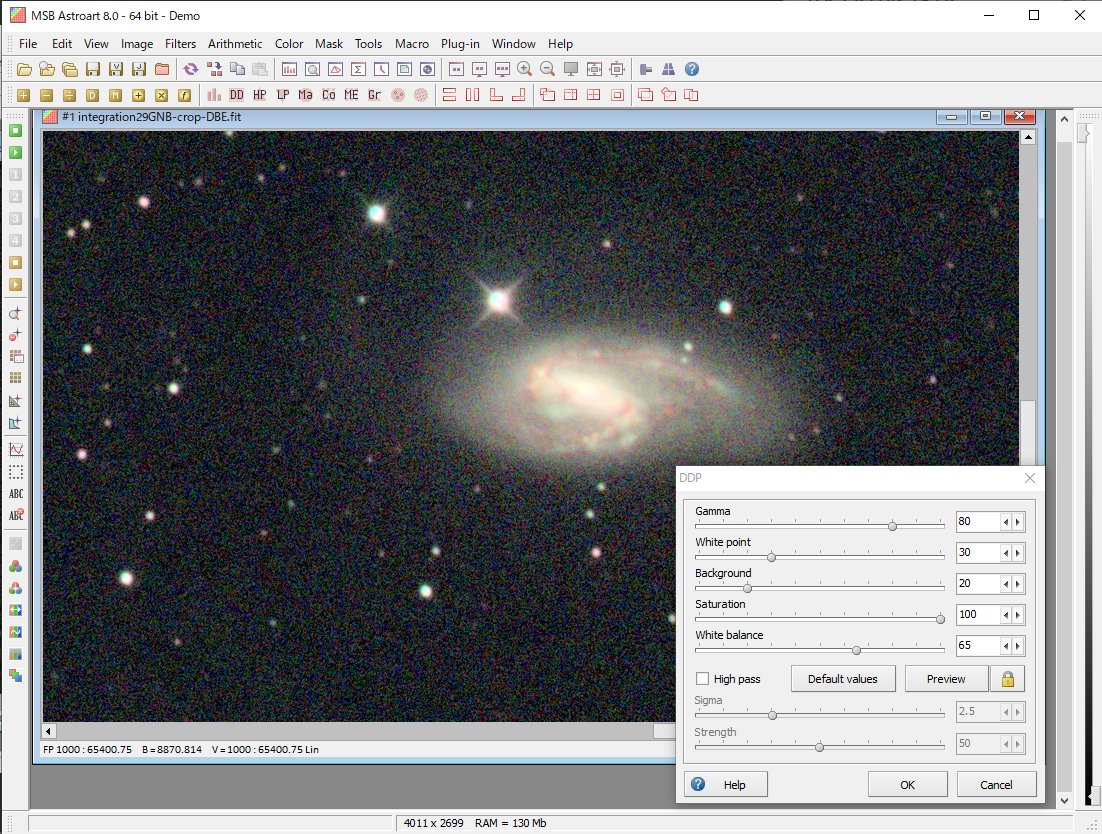Image resolution: width=1102 pixels, height=834 pixels.
Task: Click the Gr toolbar icon
Action: point(374,95)
